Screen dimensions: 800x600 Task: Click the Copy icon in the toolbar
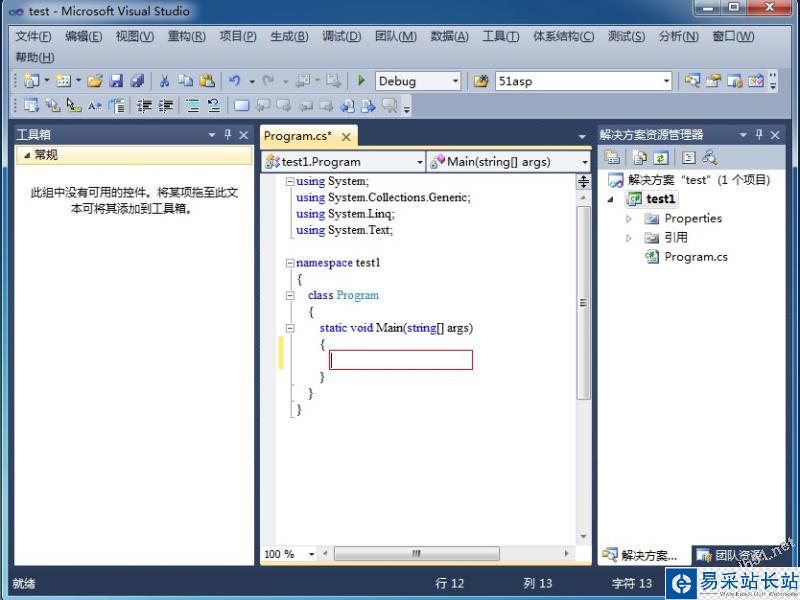coord(186,81)
